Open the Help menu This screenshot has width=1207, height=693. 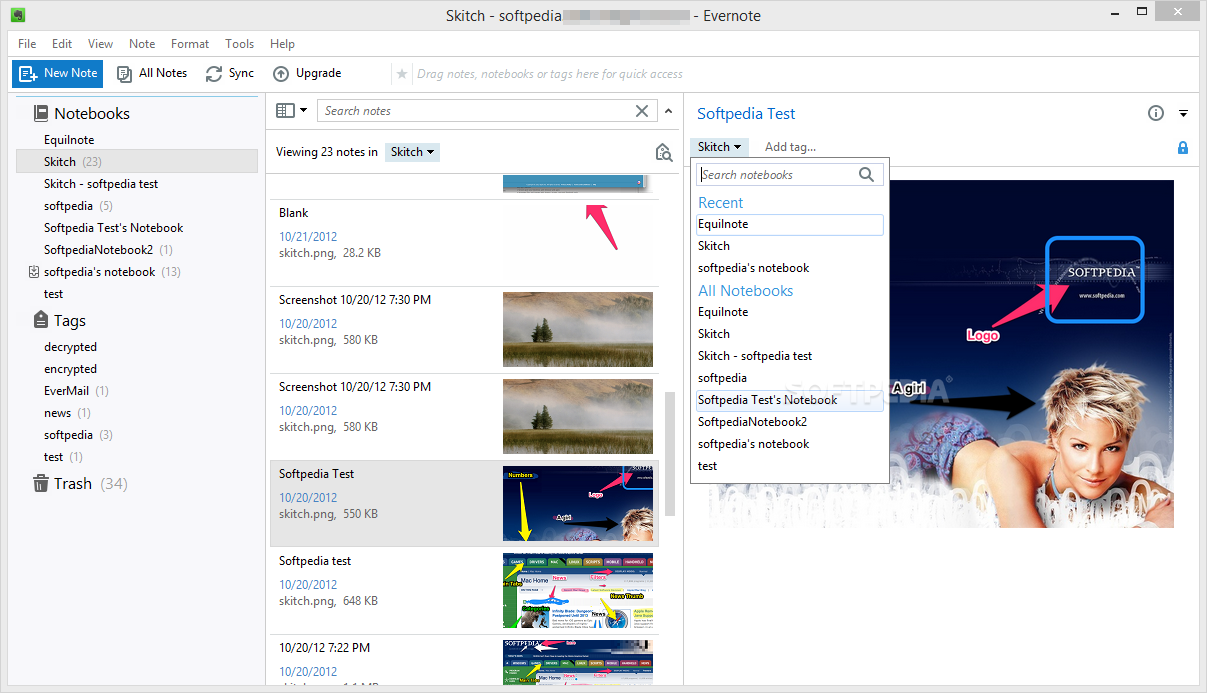[x=283, y=44]
